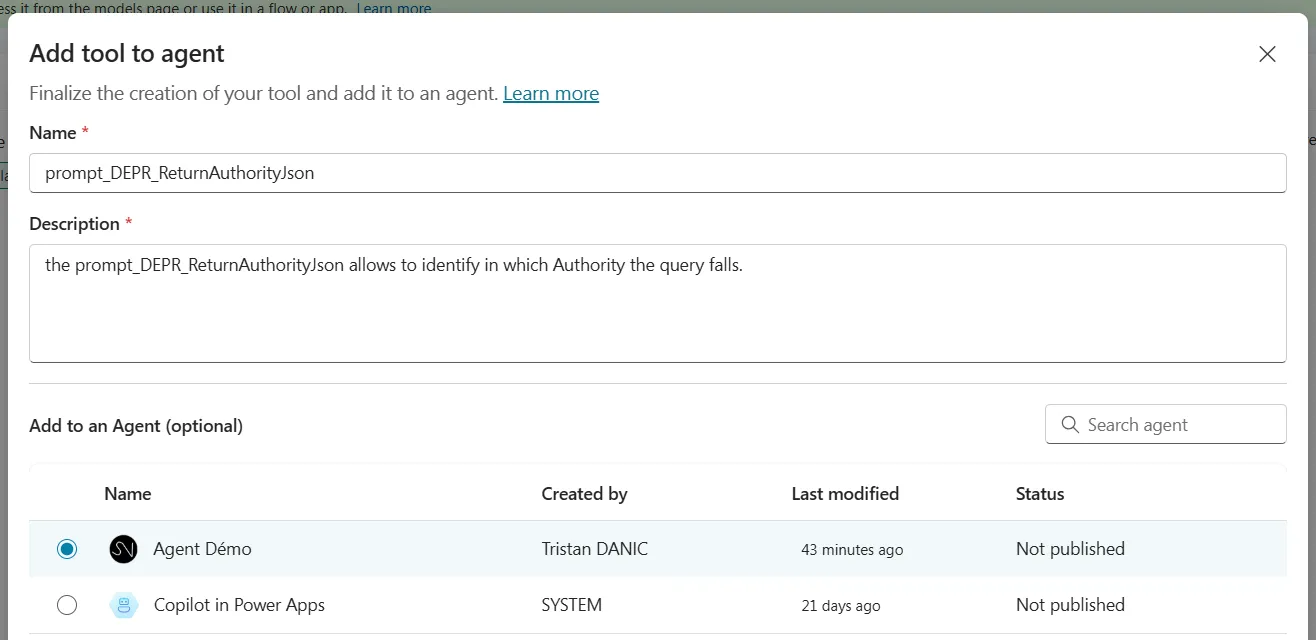Click the Agent Démo name text

[202, 549]
